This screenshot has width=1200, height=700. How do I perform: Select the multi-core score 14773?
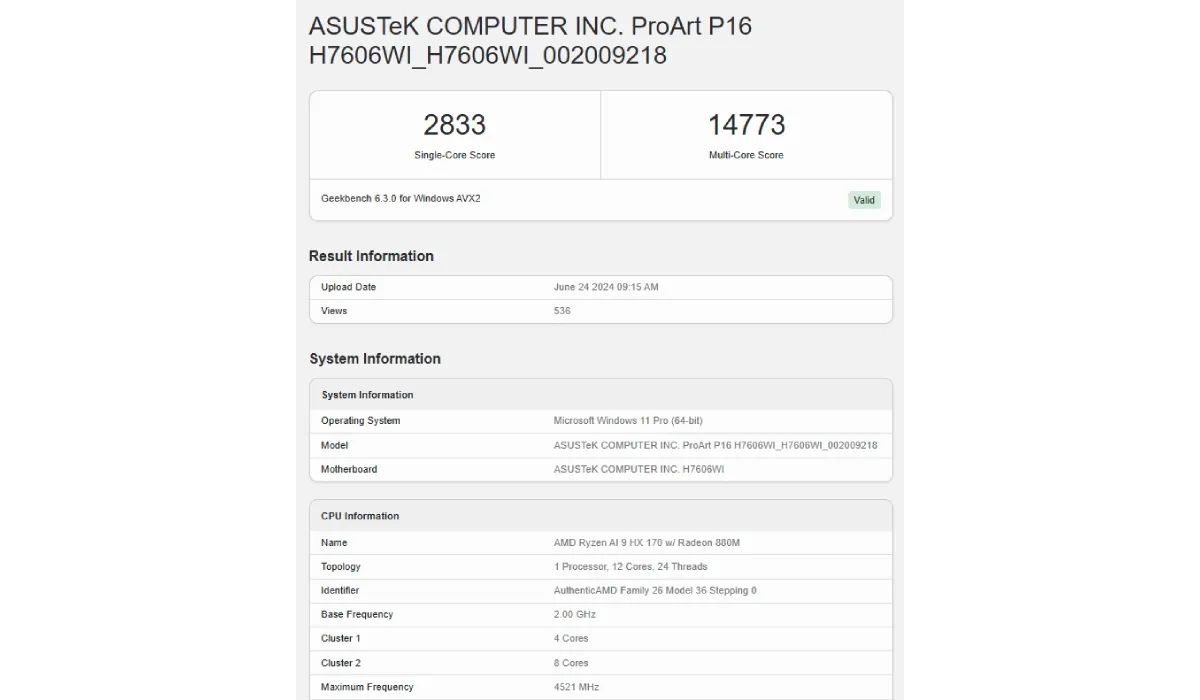pos(746,125)
